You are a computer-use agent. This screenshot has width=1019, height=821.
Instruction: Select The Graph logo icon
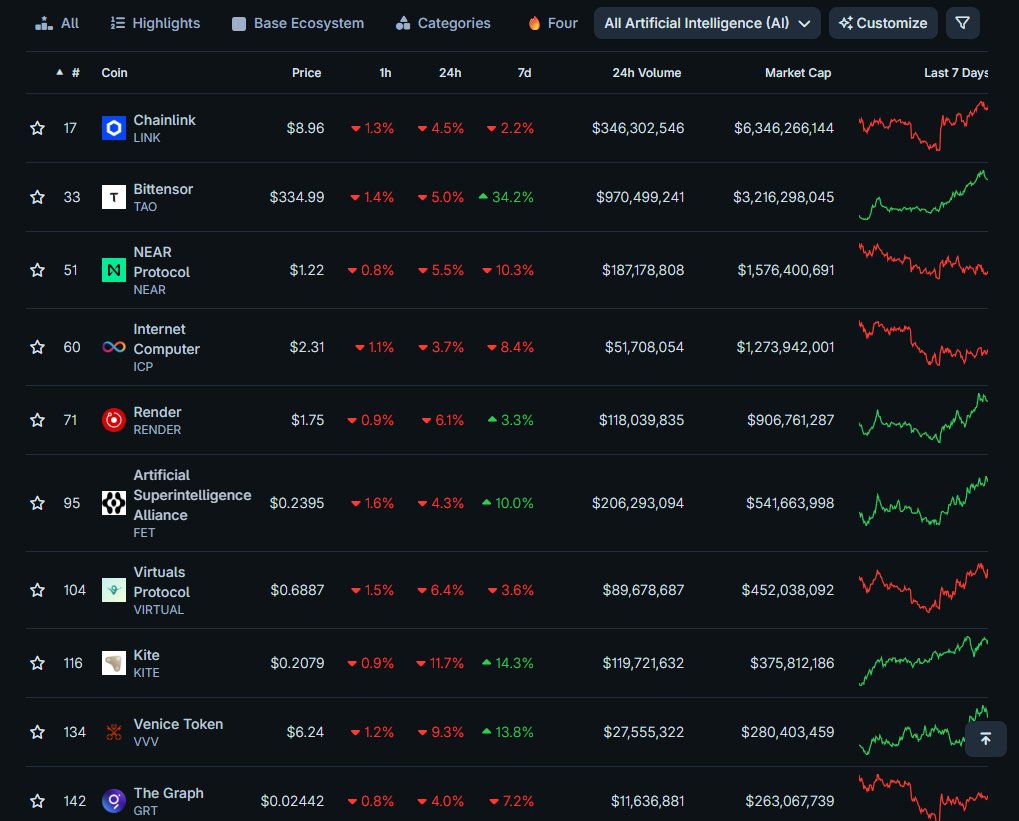113,801
